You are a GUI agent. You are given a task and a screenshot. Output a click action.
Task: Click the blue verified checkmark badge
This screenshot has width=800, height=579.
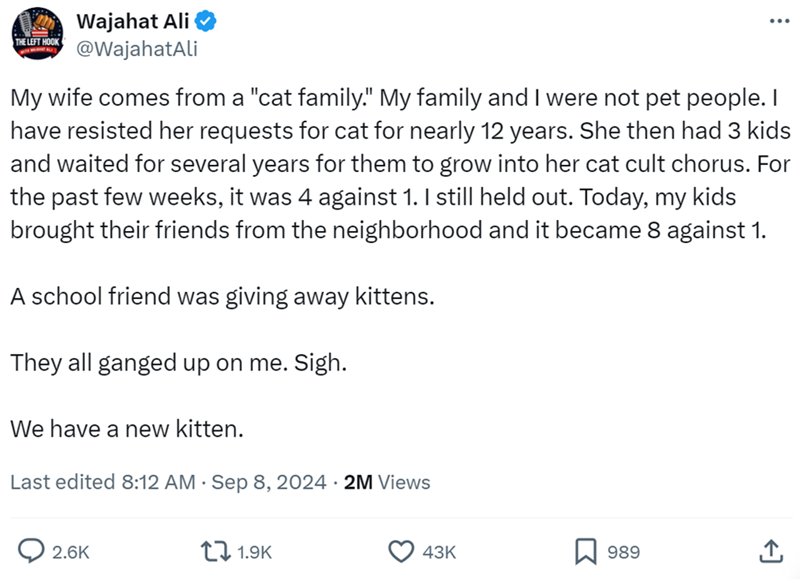(x=197, y=21)
